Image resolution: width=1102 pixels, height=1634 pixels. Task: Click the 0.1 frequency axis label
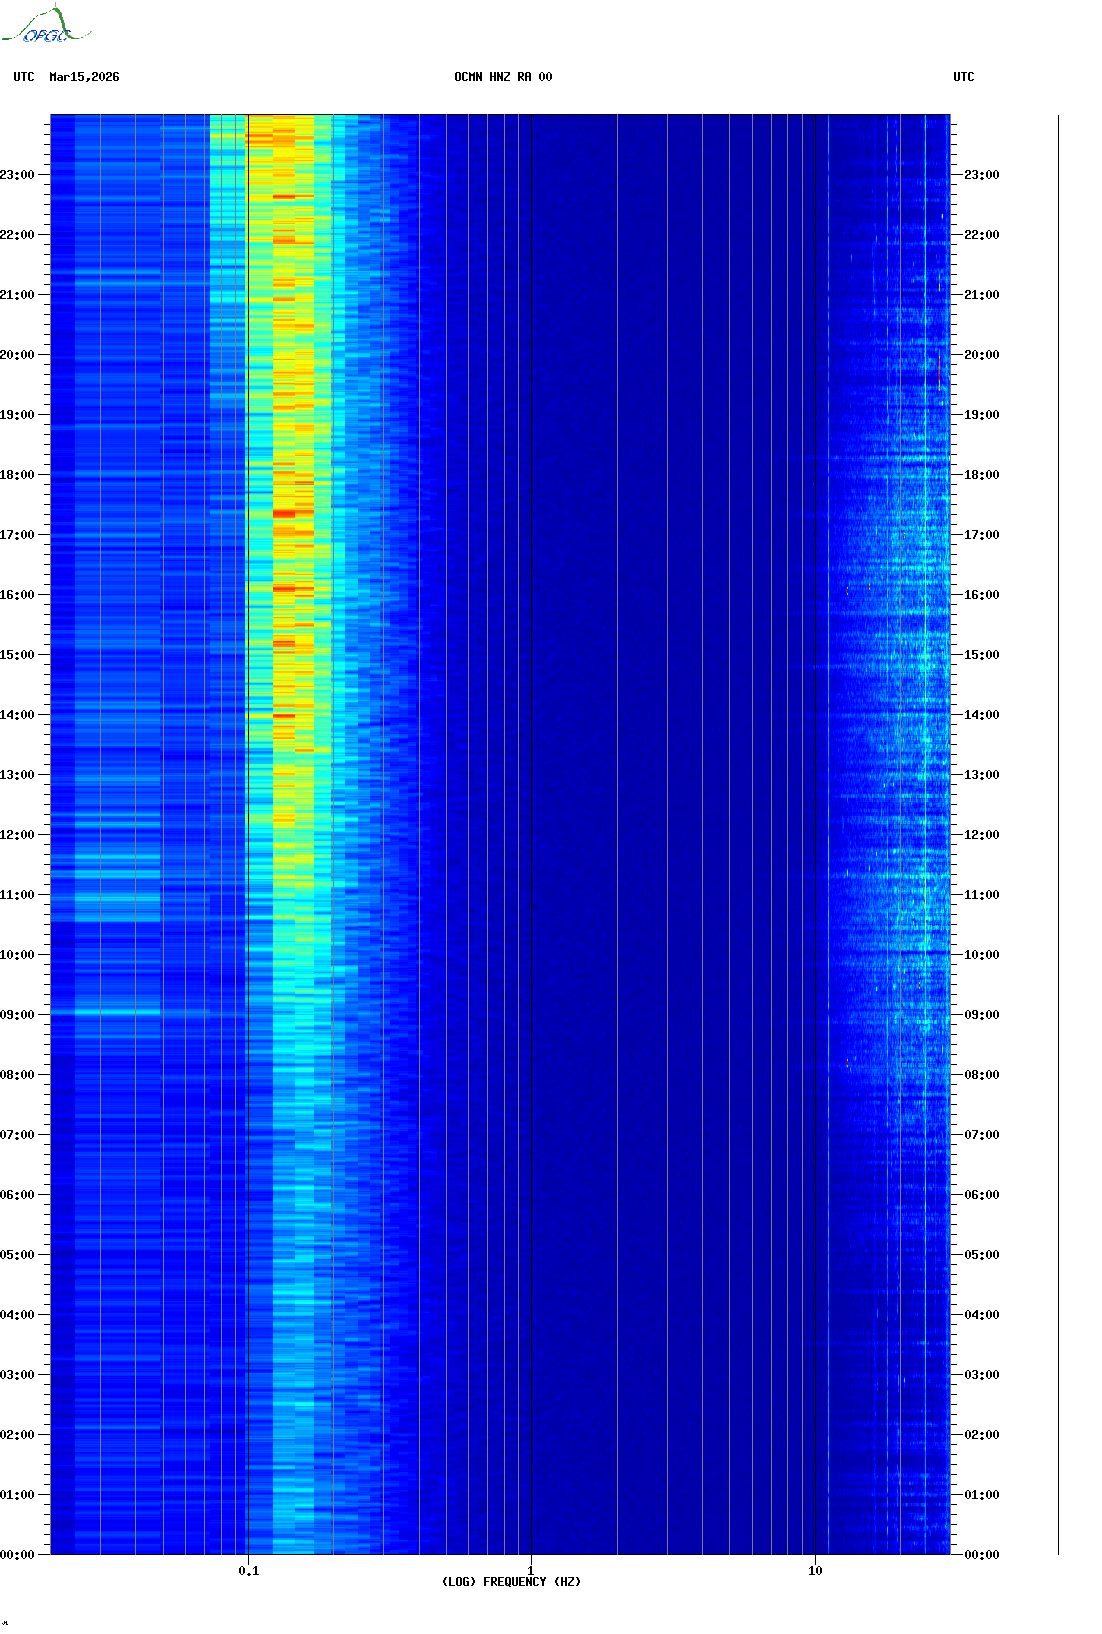tap(248, 1571)
